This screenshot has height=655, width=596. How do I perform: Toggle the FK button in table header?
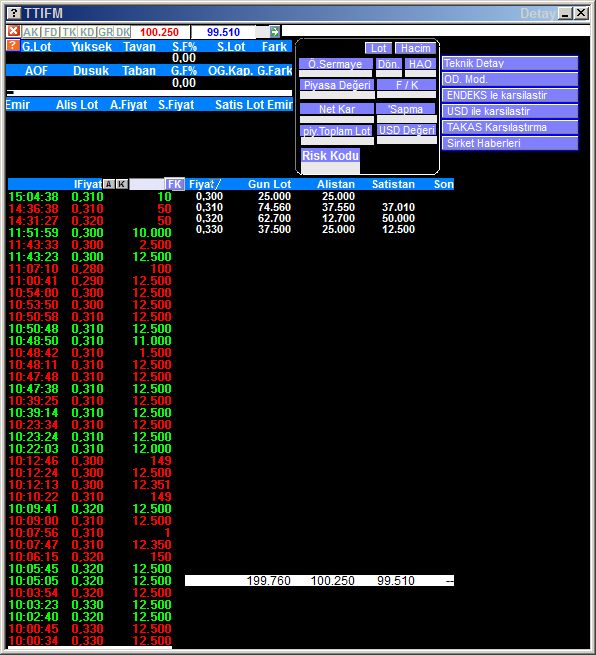tap(175, 184)
